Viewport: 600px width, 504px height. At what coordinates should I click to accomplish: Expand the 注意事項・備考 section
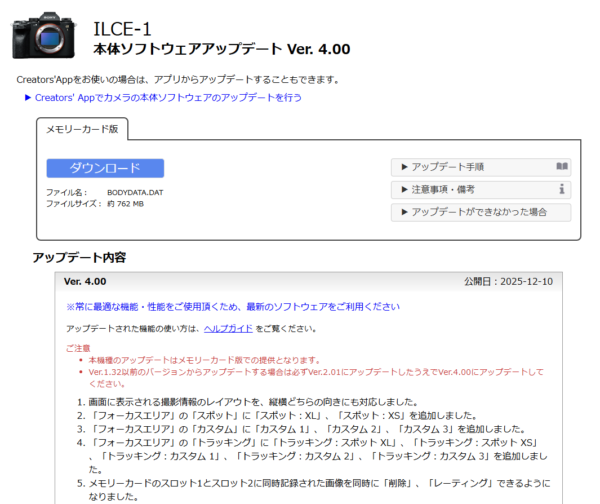(481, 189)
